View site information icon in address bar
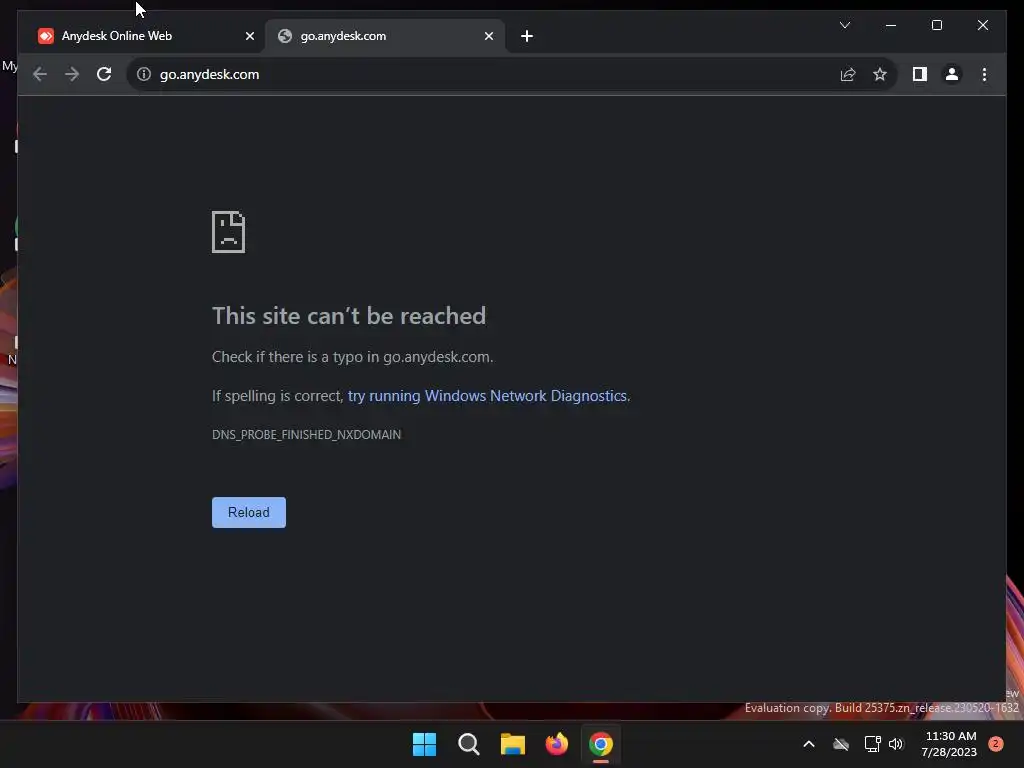This screenshot has width=1024, height=768. point(144,74)
